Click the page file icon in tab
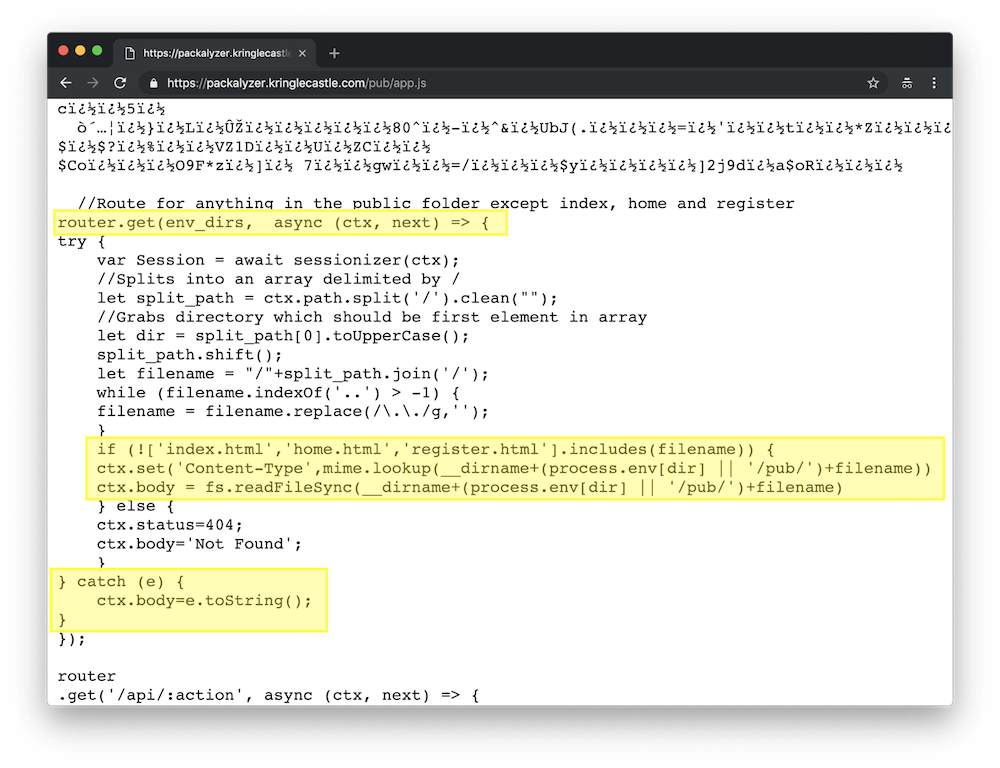The width and height of the screenshot is (1000, 768). point(129,54)
